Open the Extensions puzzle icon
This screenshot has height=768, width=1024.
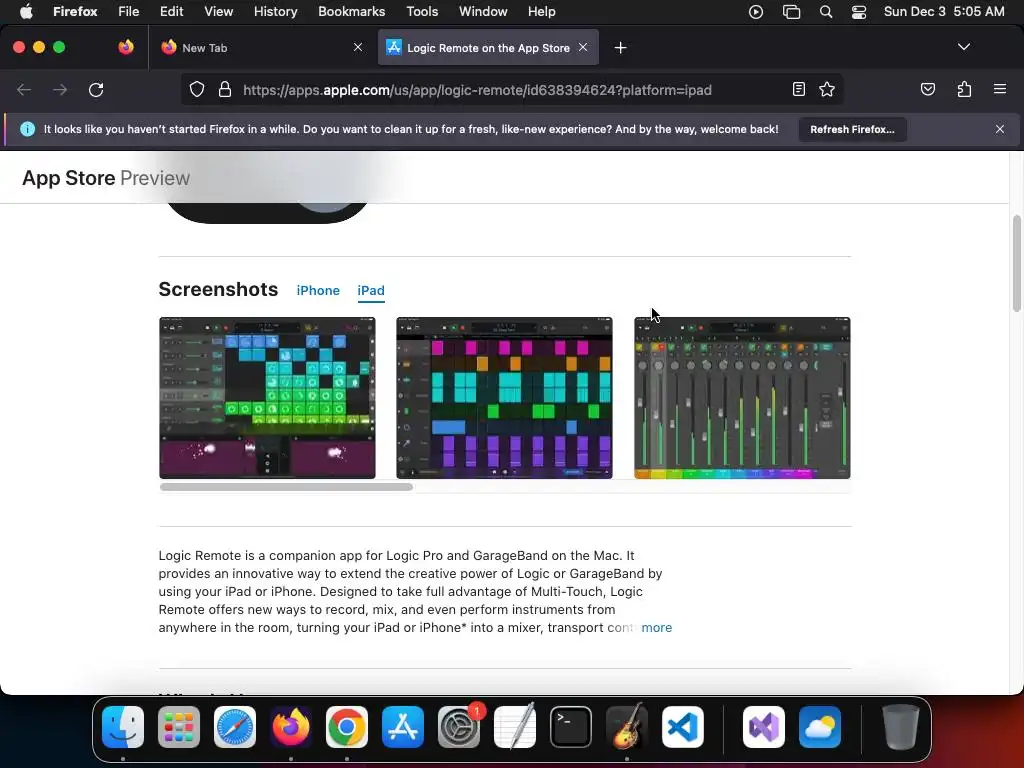964,89
